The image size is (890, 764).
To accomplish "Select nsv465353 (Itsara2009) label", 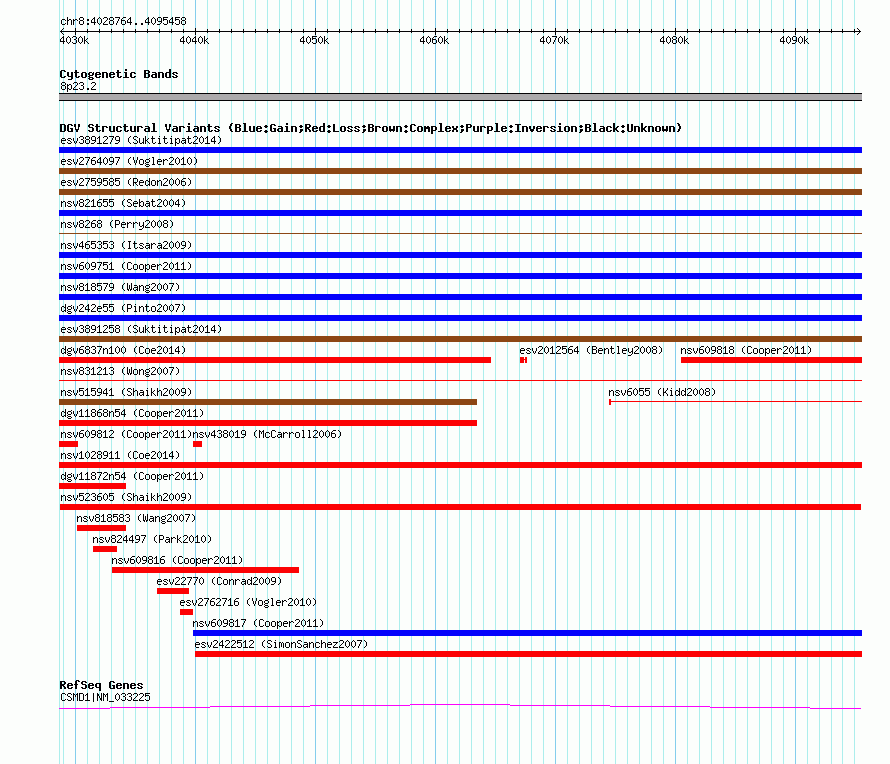I will point(126,245).
